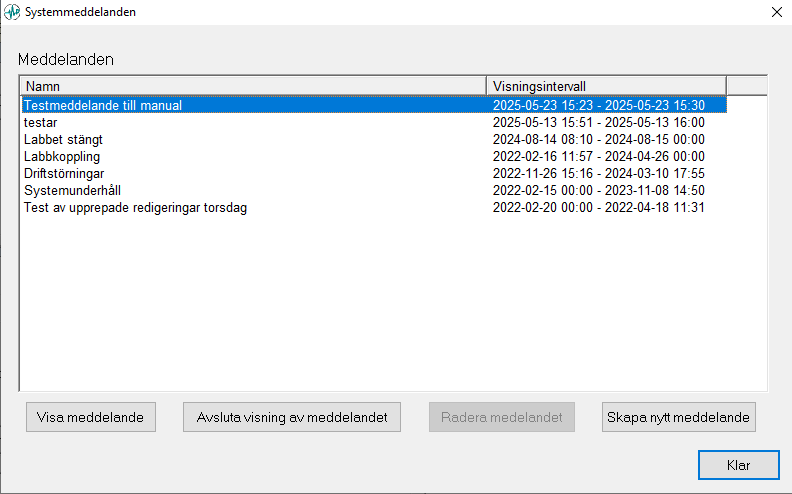Click the interval cell starting 2024-08-14 08:10
792x494 pixels.
coord(598,139)
